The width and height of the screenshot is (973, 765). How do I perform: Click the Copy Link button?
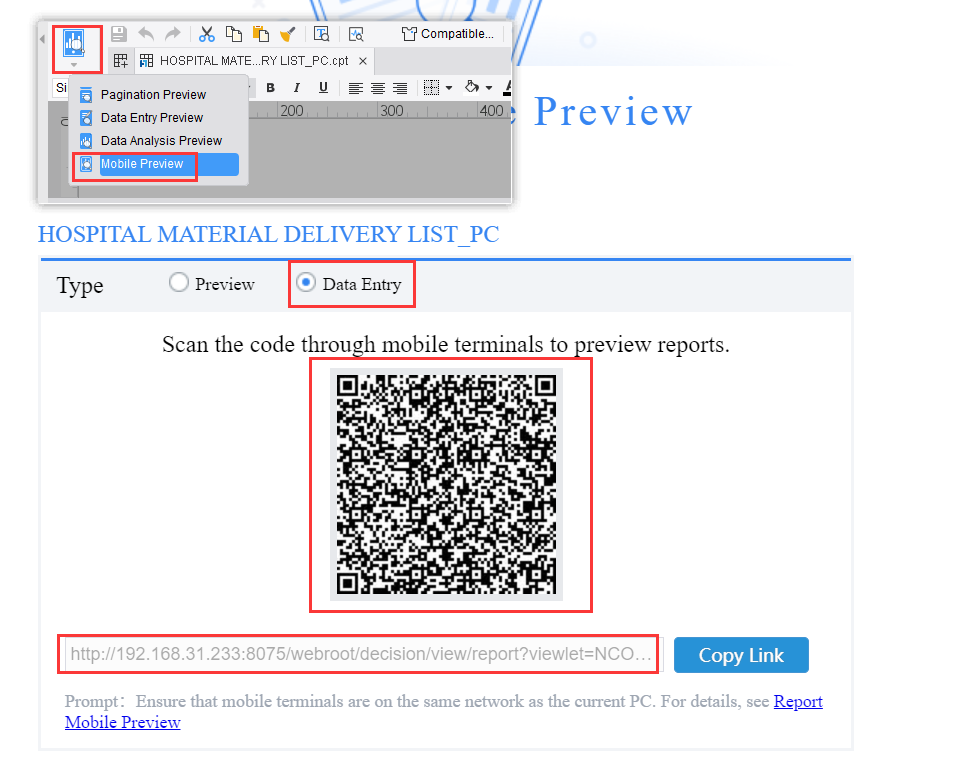[x=741, y=655]
